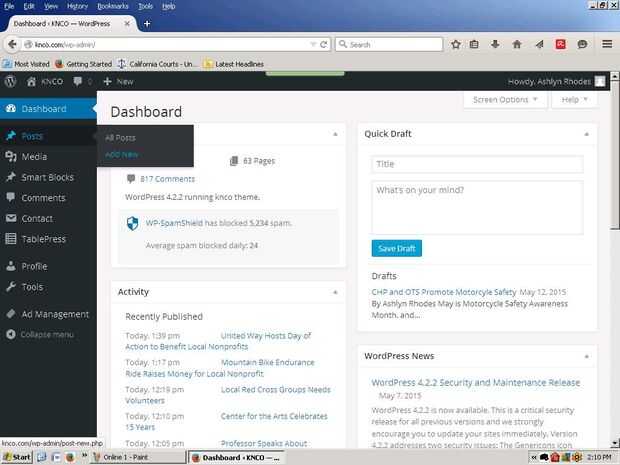This screenshot has width=620, height=465.
Task: Open Profile in sidebar
Action: point(34,266)
